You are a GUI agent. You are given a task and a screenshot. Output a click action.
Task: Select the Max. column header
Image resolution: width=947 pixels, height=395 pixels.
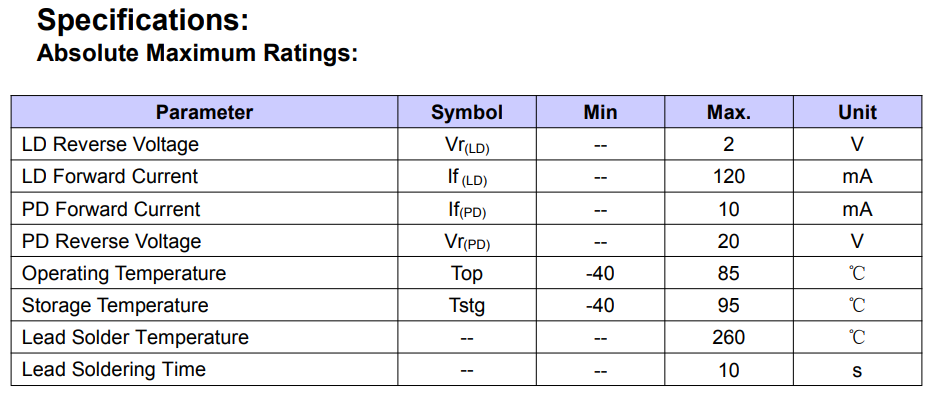pyautogui.click(x=729, y=112)
